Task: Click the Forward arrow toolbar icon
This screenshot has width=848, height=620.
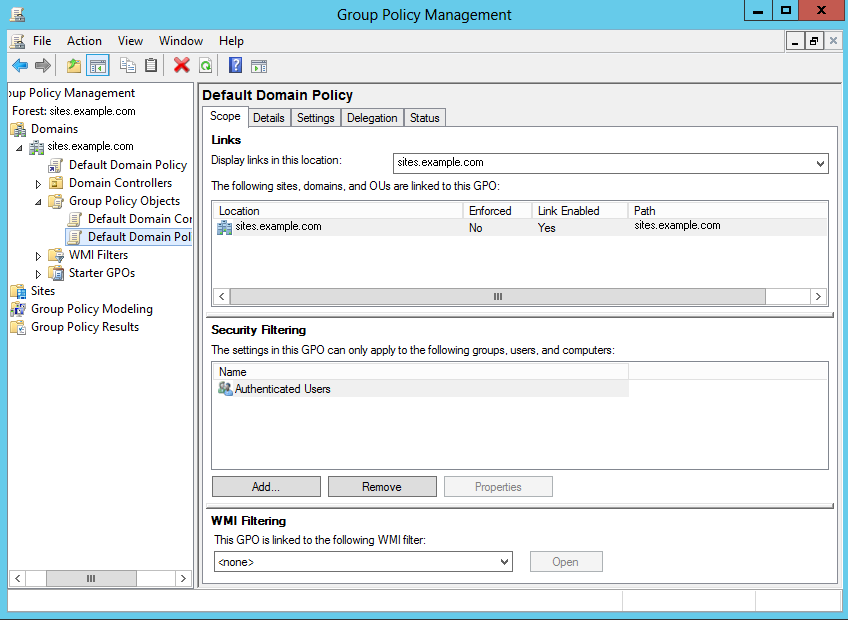Action: pyautogui.click(x=43, y=66)
